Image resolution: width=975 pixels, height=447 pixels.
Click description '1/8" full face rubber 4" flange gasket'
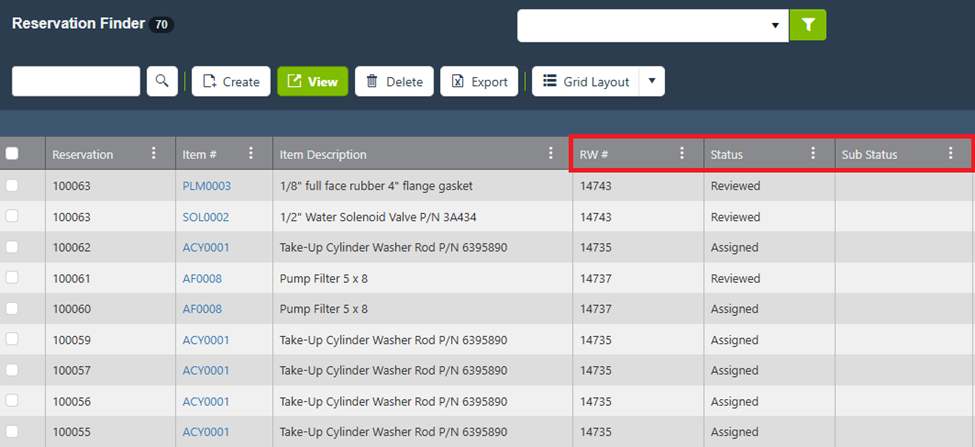376,186
